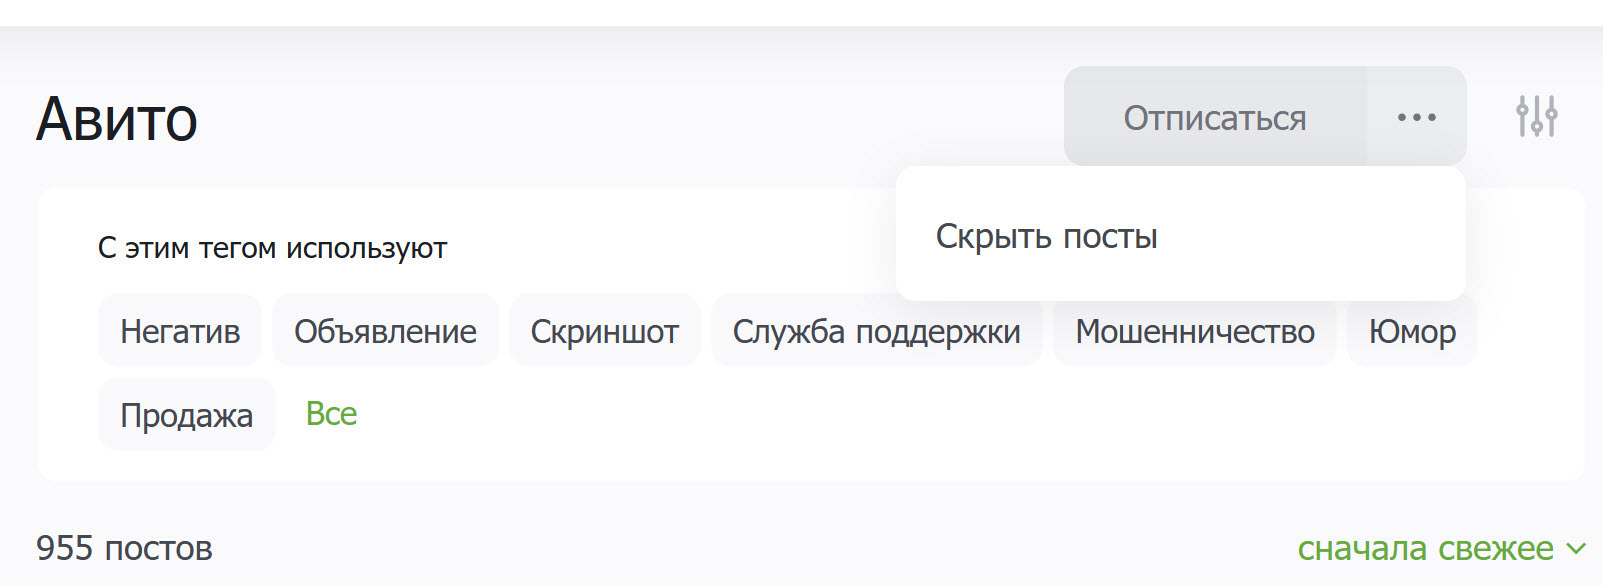Select the 'Негатив' tag chip
The width and height of the screenshot is (1603, 586).
pyautogui.click(x=180, y=331)
